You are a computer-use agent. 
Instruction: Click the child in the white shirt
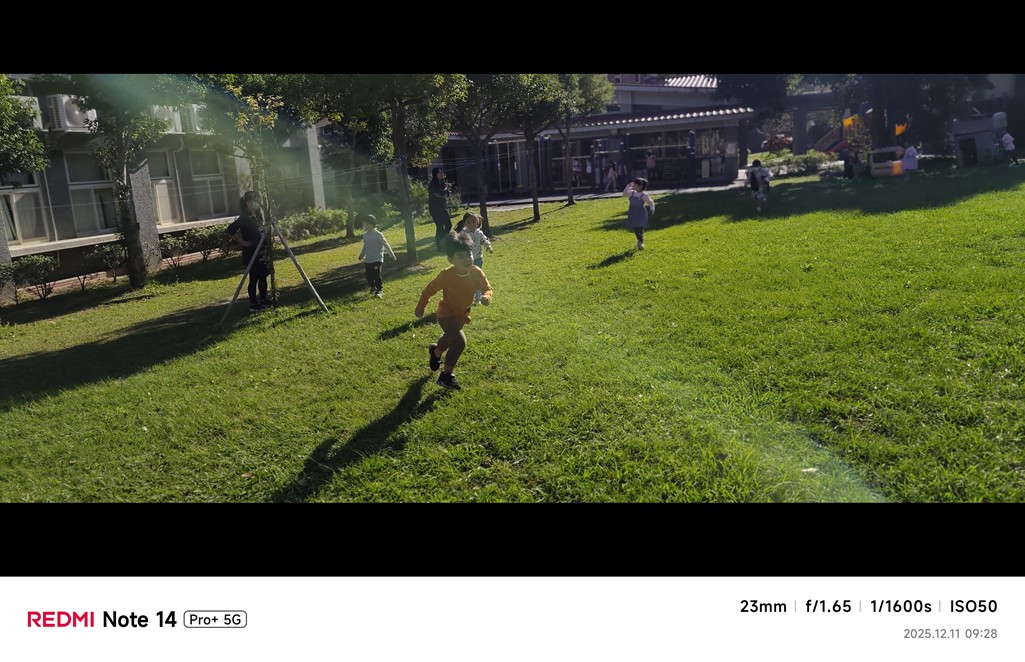click(375, 256)
